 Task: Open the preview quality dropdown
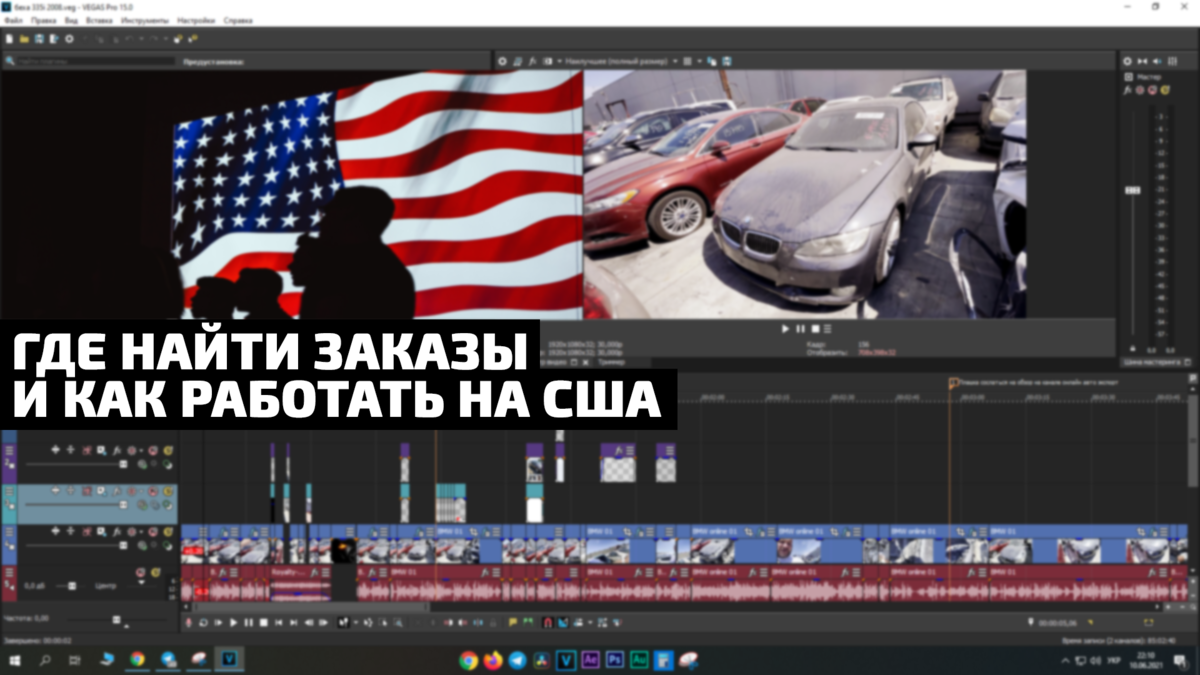click(620, 61)
